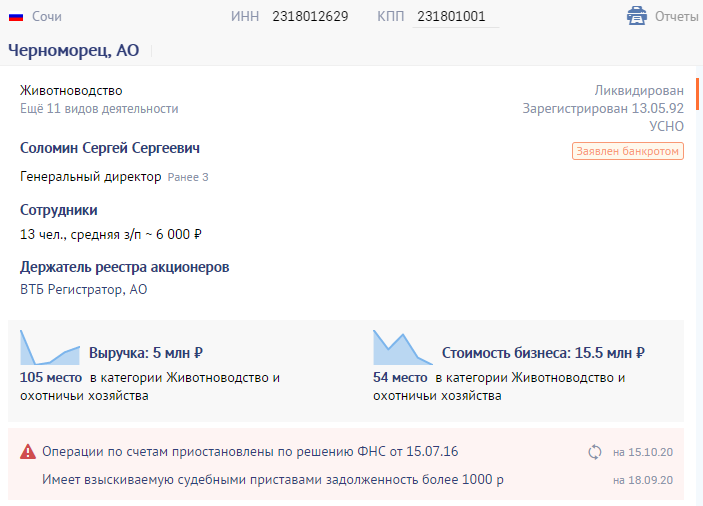This screenshot has width=703, height=506.
Task: Open the Сотрудники section heading
Action: click(59, 210)
